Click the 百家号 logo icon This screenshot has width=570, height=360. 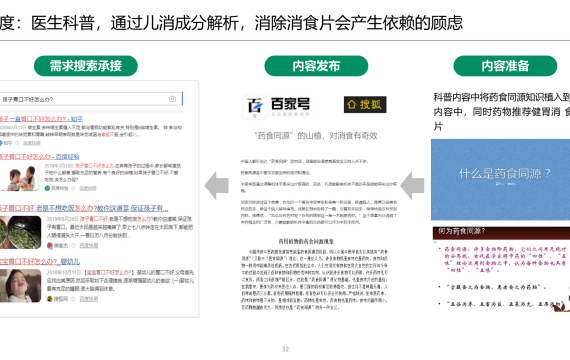pyautogui.click(x=255, y=107)
